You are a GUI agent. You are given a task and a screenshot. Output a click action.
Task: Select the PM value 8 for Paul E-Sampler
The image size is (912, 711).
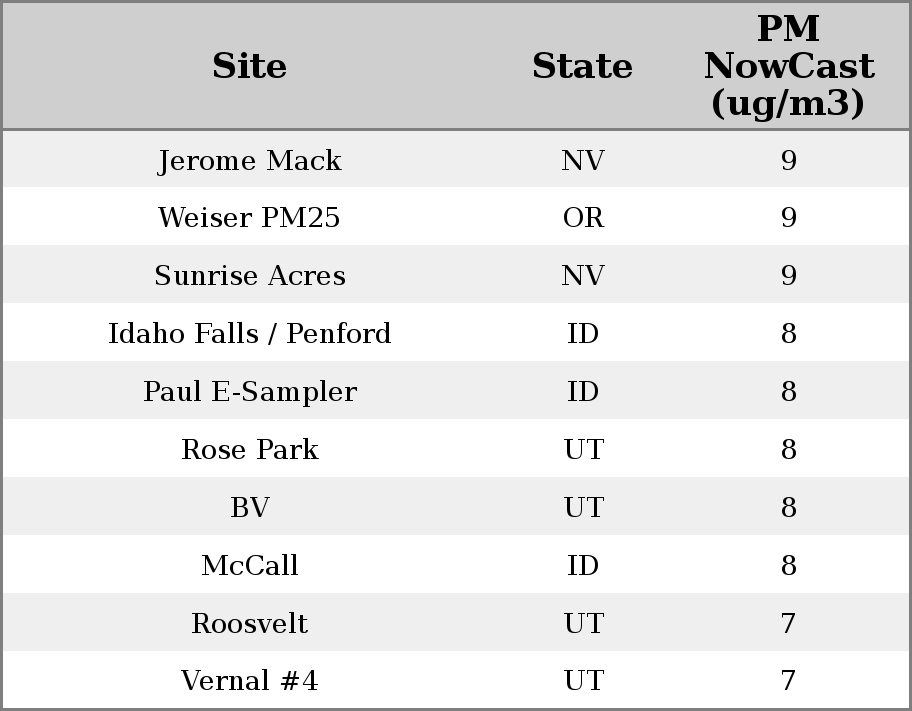coord(788,392)
